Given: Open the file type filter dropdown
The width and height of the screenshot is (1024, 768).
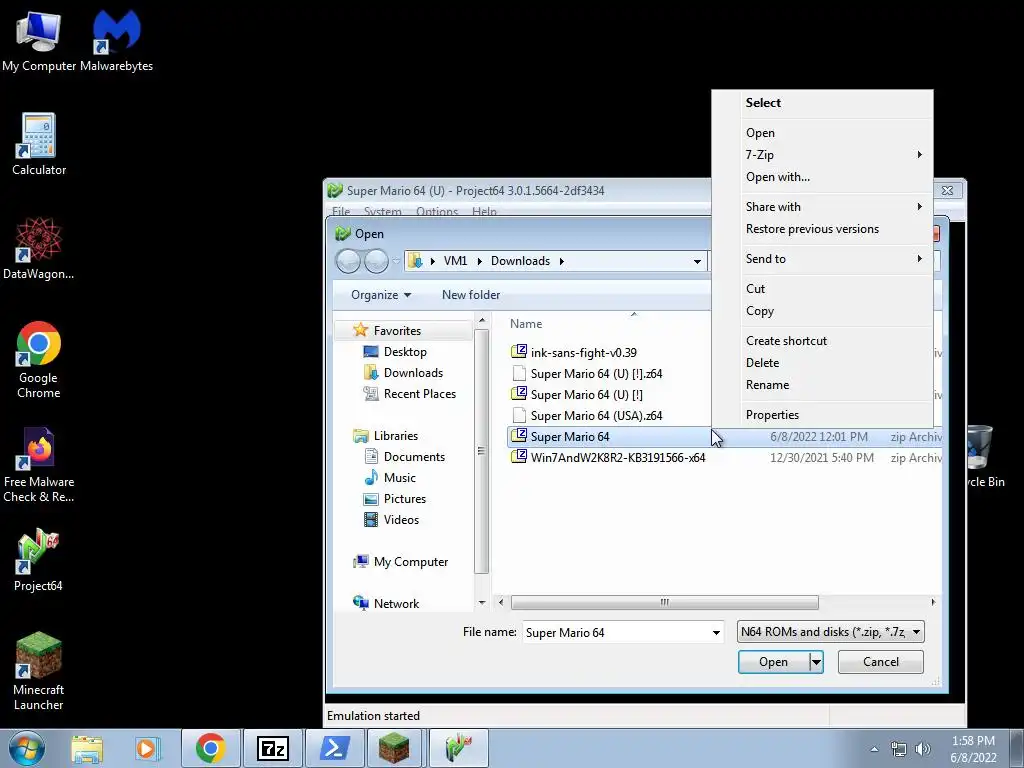Looking at the screenshot, I should coord(830,632).
